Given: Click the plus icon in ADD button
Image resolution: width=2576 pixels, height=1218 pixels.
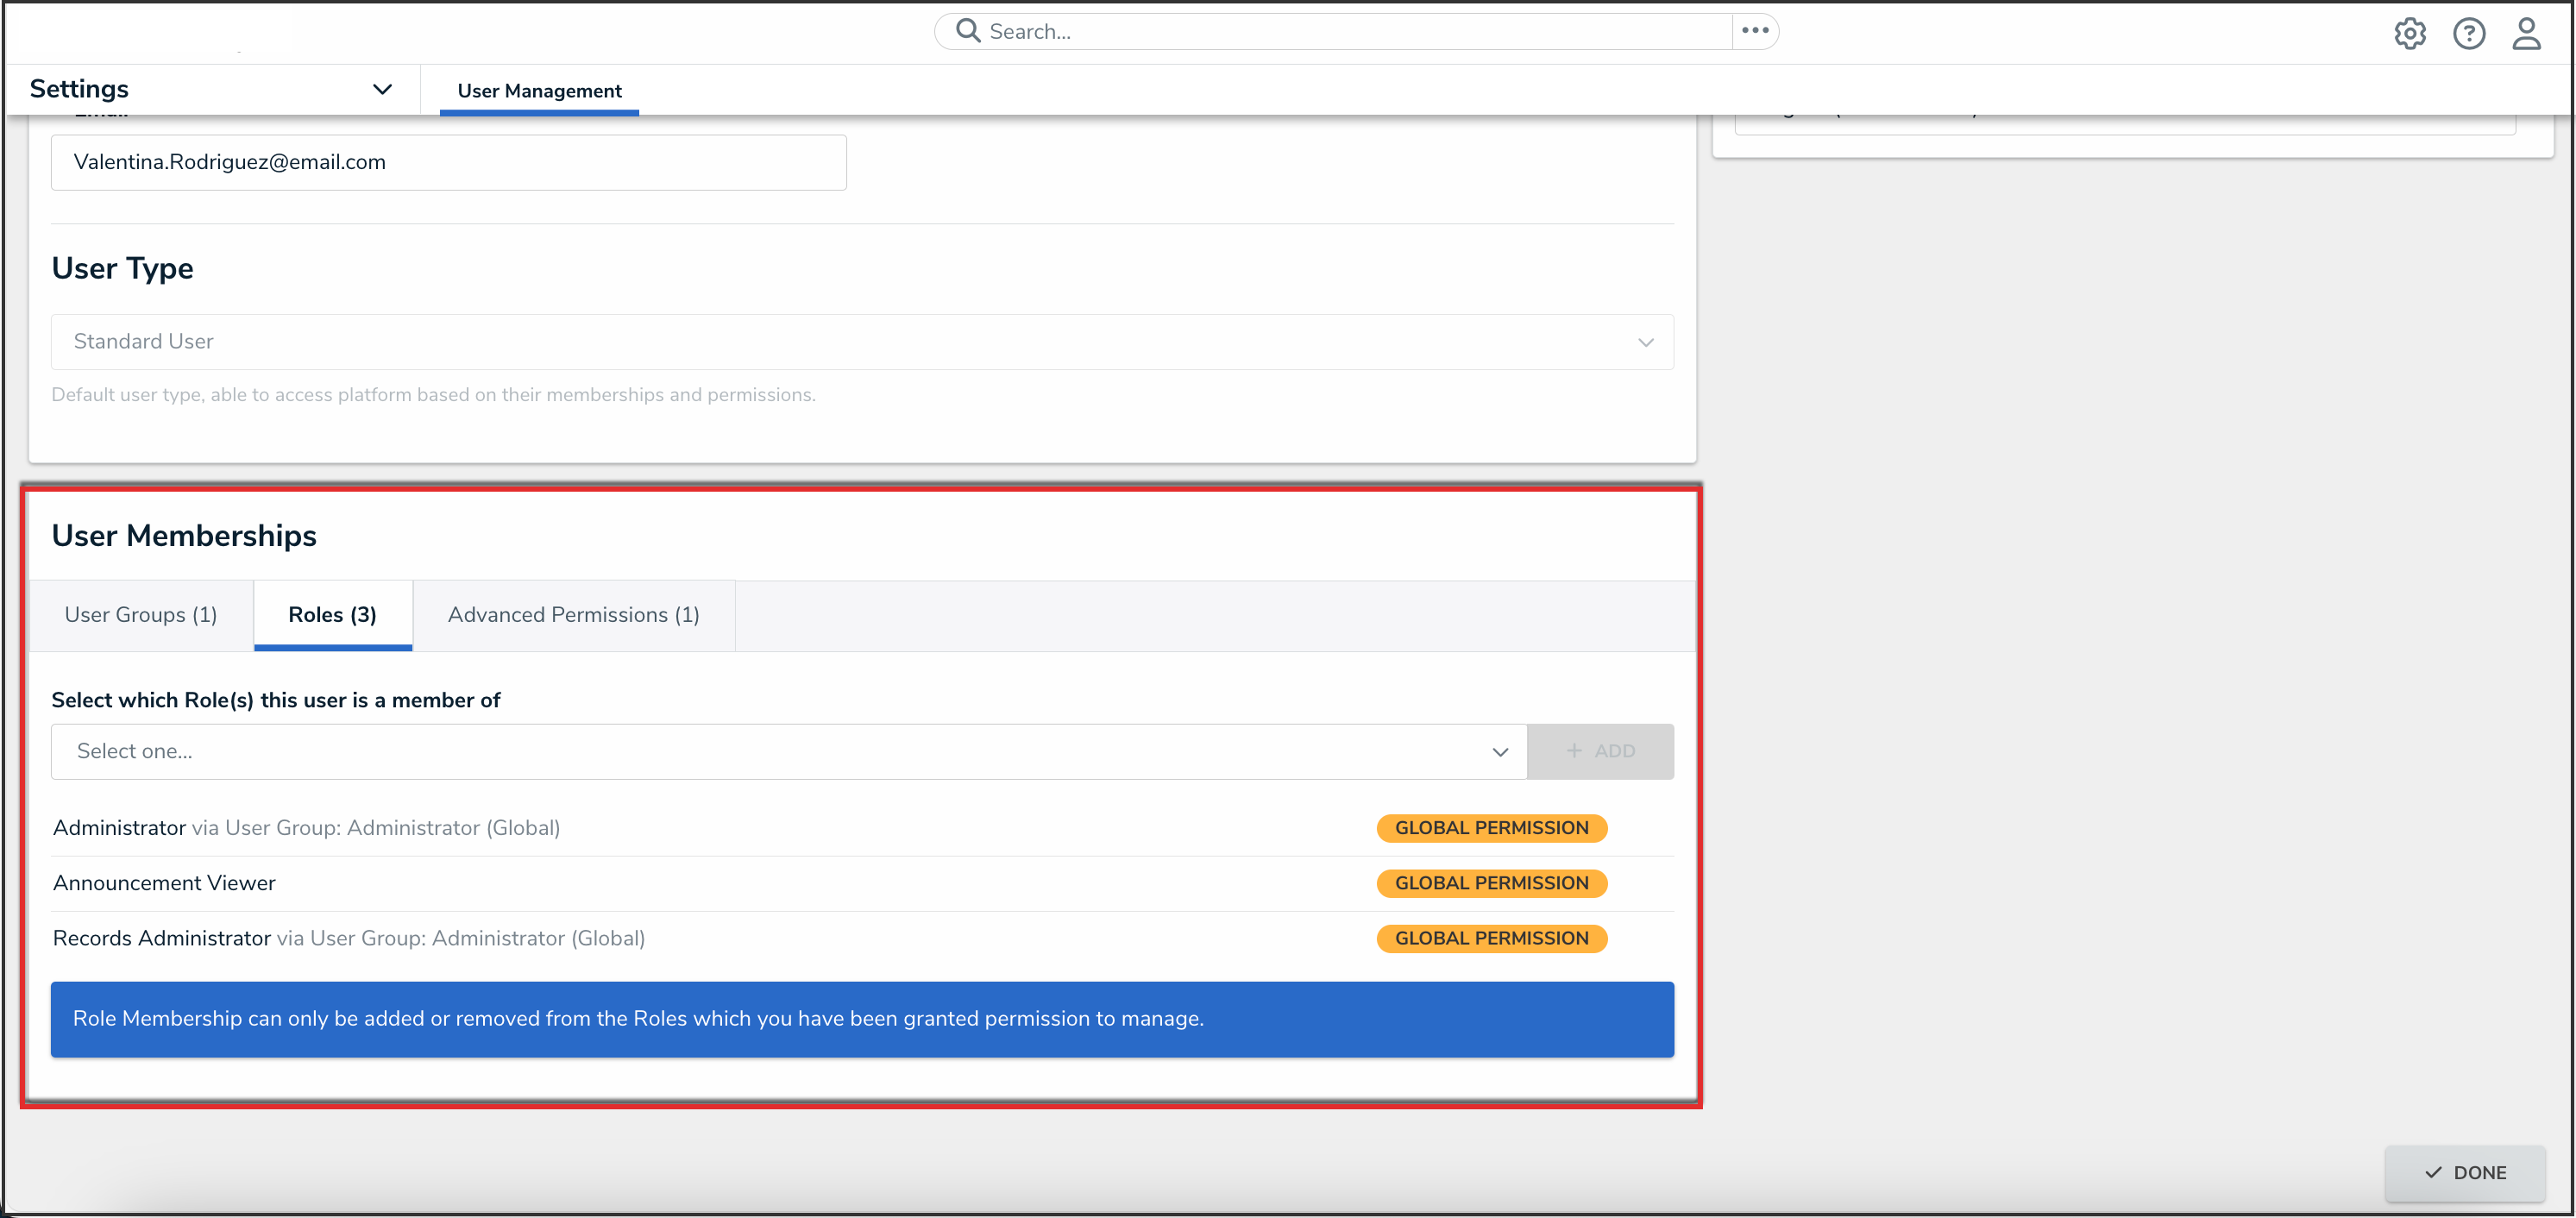Looking at the screenshot, I should tap(1574, 751).
